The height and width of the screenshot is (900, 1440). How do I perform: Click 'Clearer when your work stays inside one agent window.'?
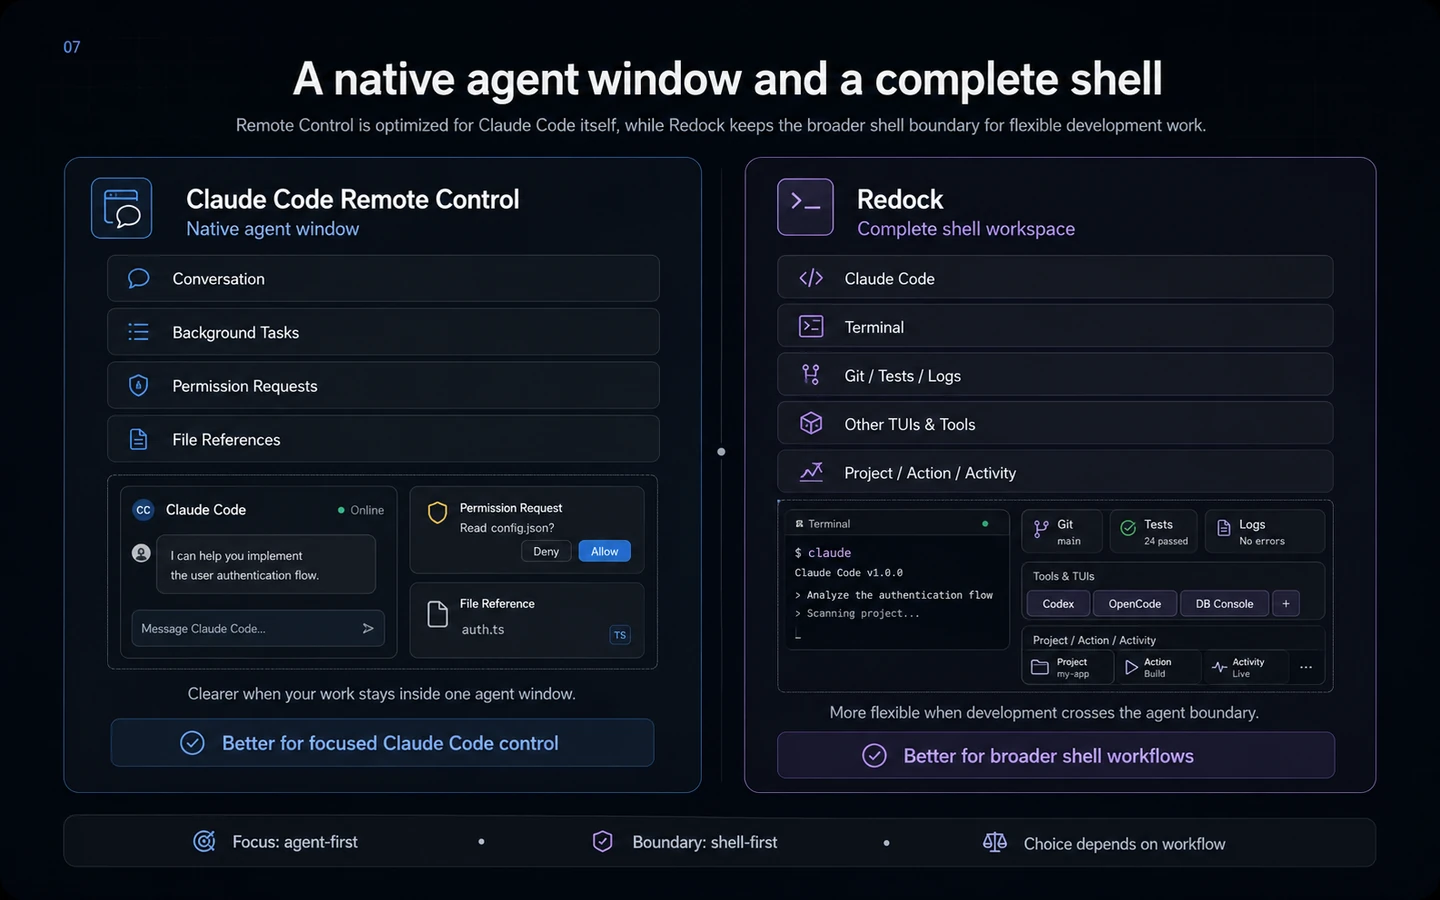382,693
